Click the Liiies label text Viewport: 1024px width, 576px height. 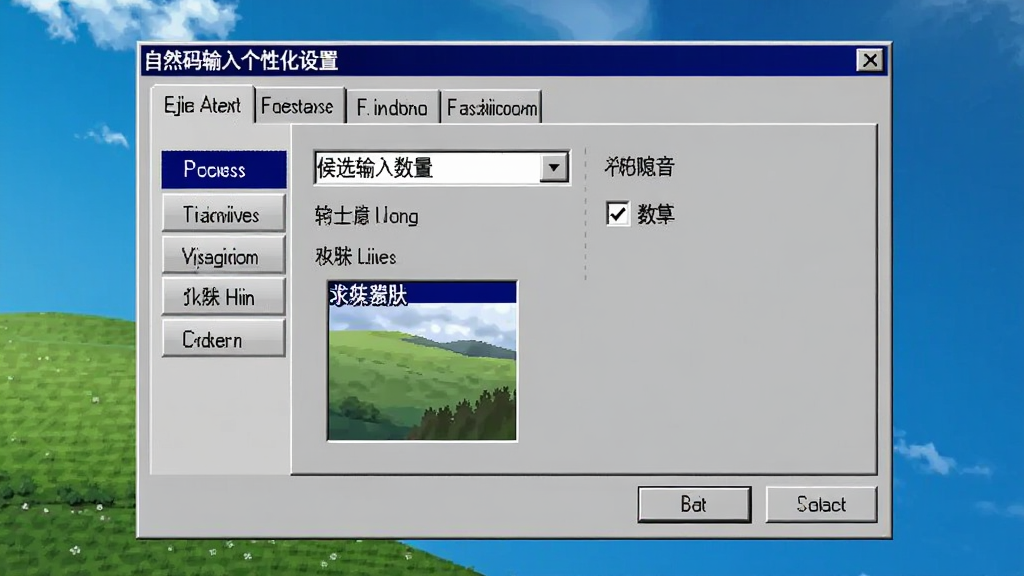[376, 257]
